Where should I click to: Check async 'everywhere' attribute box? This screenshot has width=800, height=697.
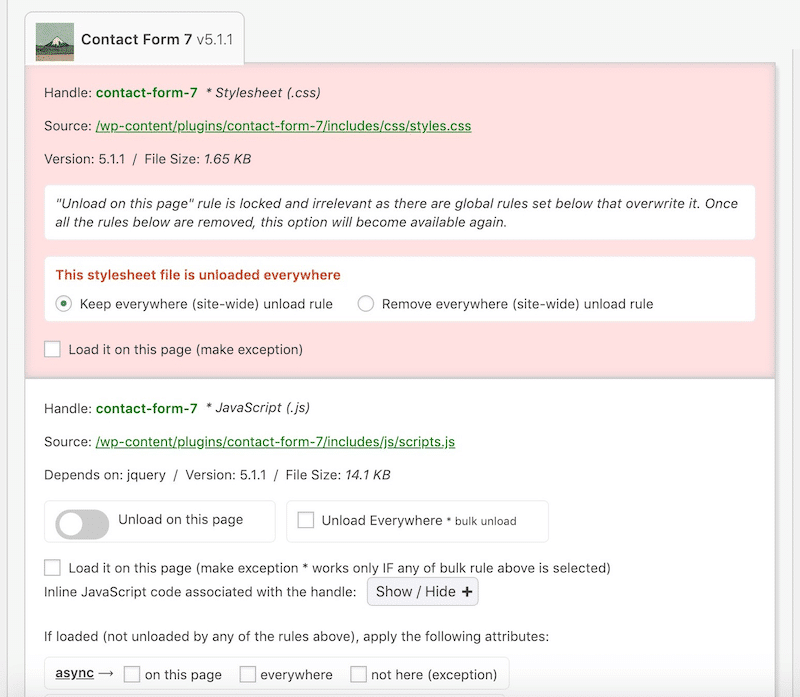pyautogui.click(x=248, y=674)
